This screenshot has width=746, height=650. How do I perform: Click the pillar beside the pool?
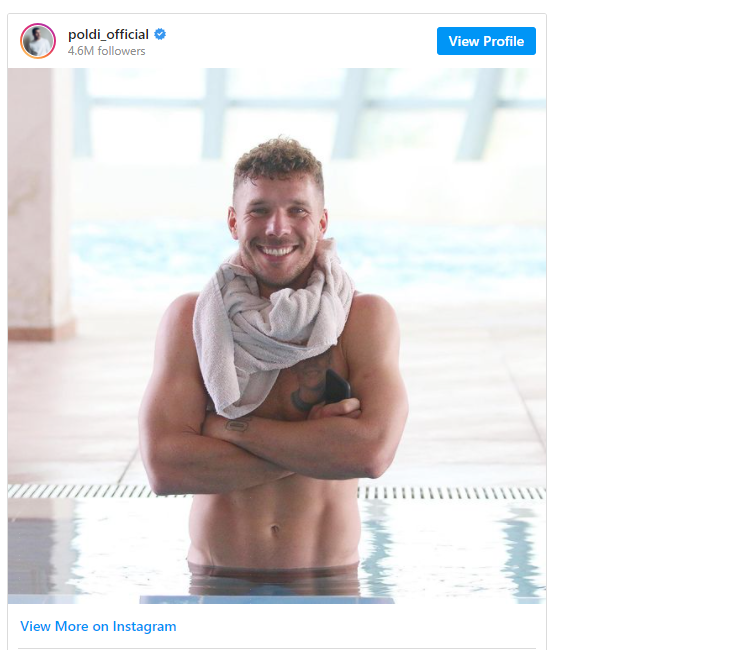[40, 205]
